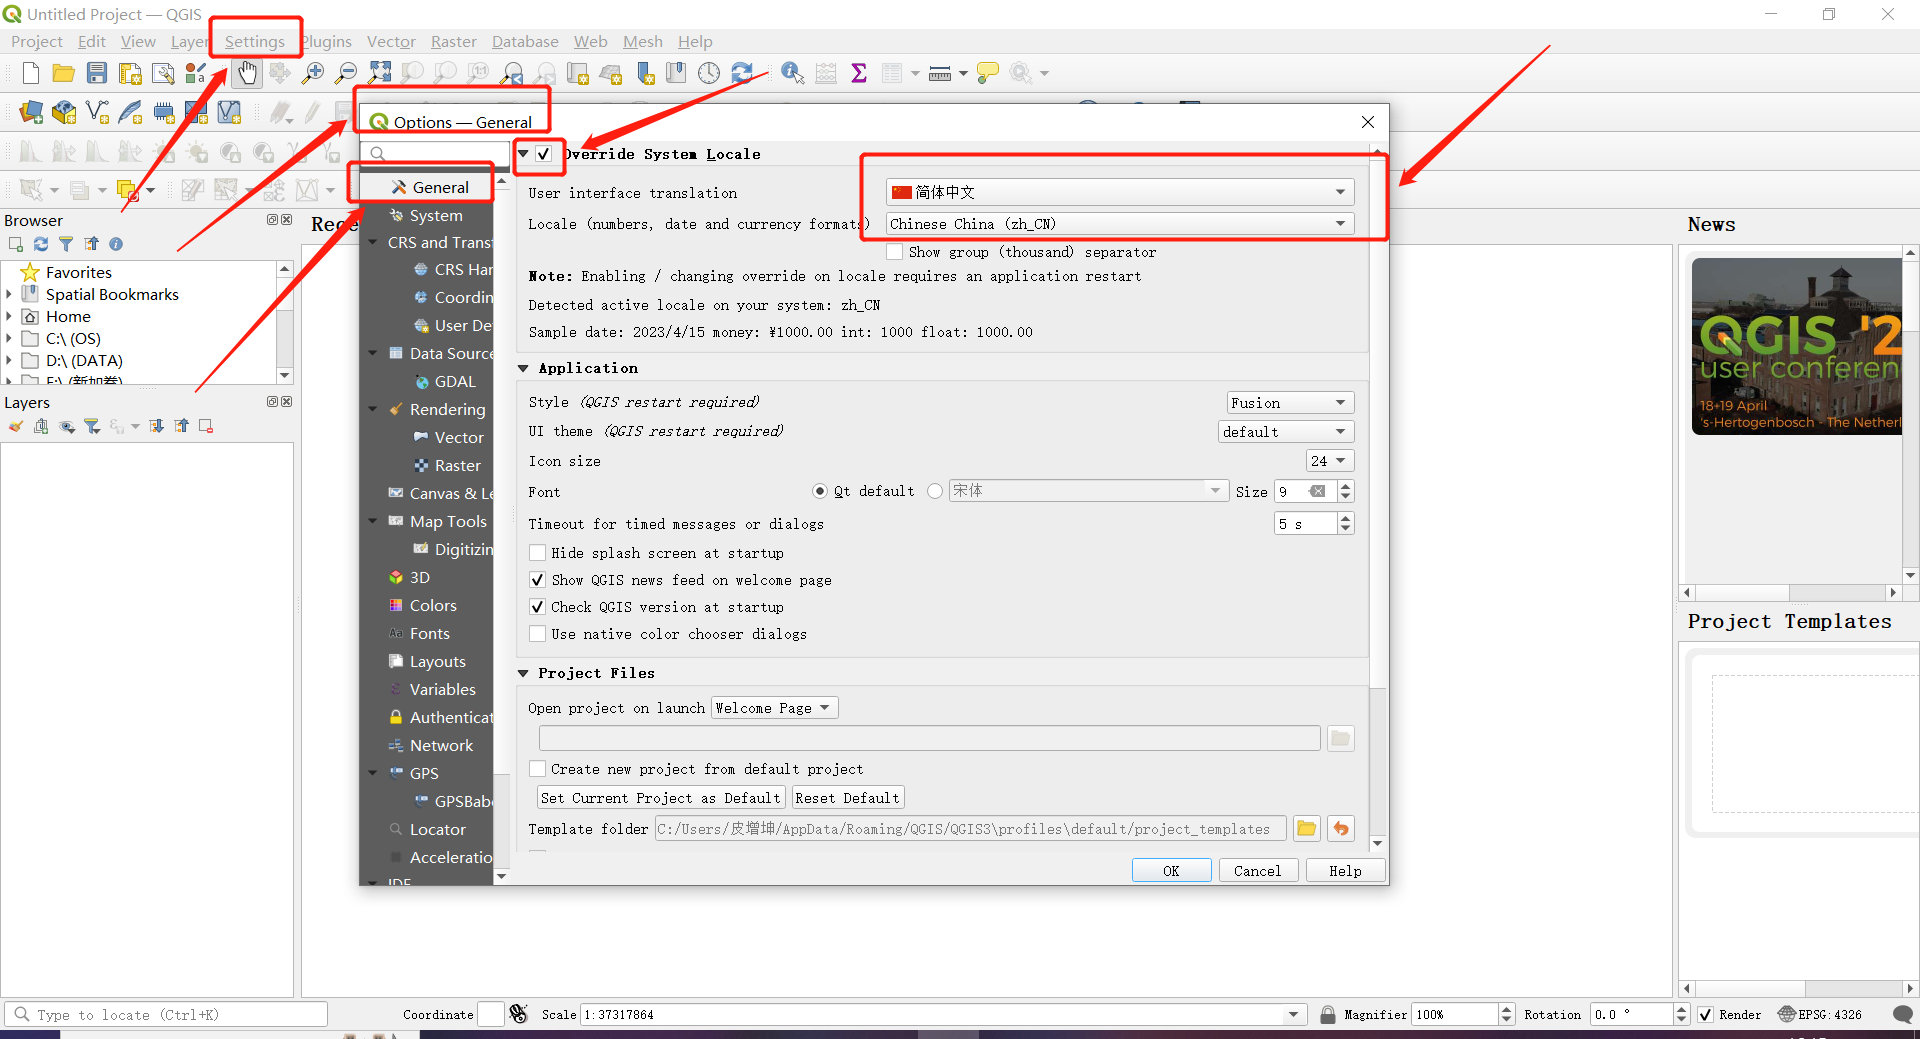Expand Spatial Bookmarks in Browser tree

pyautogui.click(x=9, y=294)
